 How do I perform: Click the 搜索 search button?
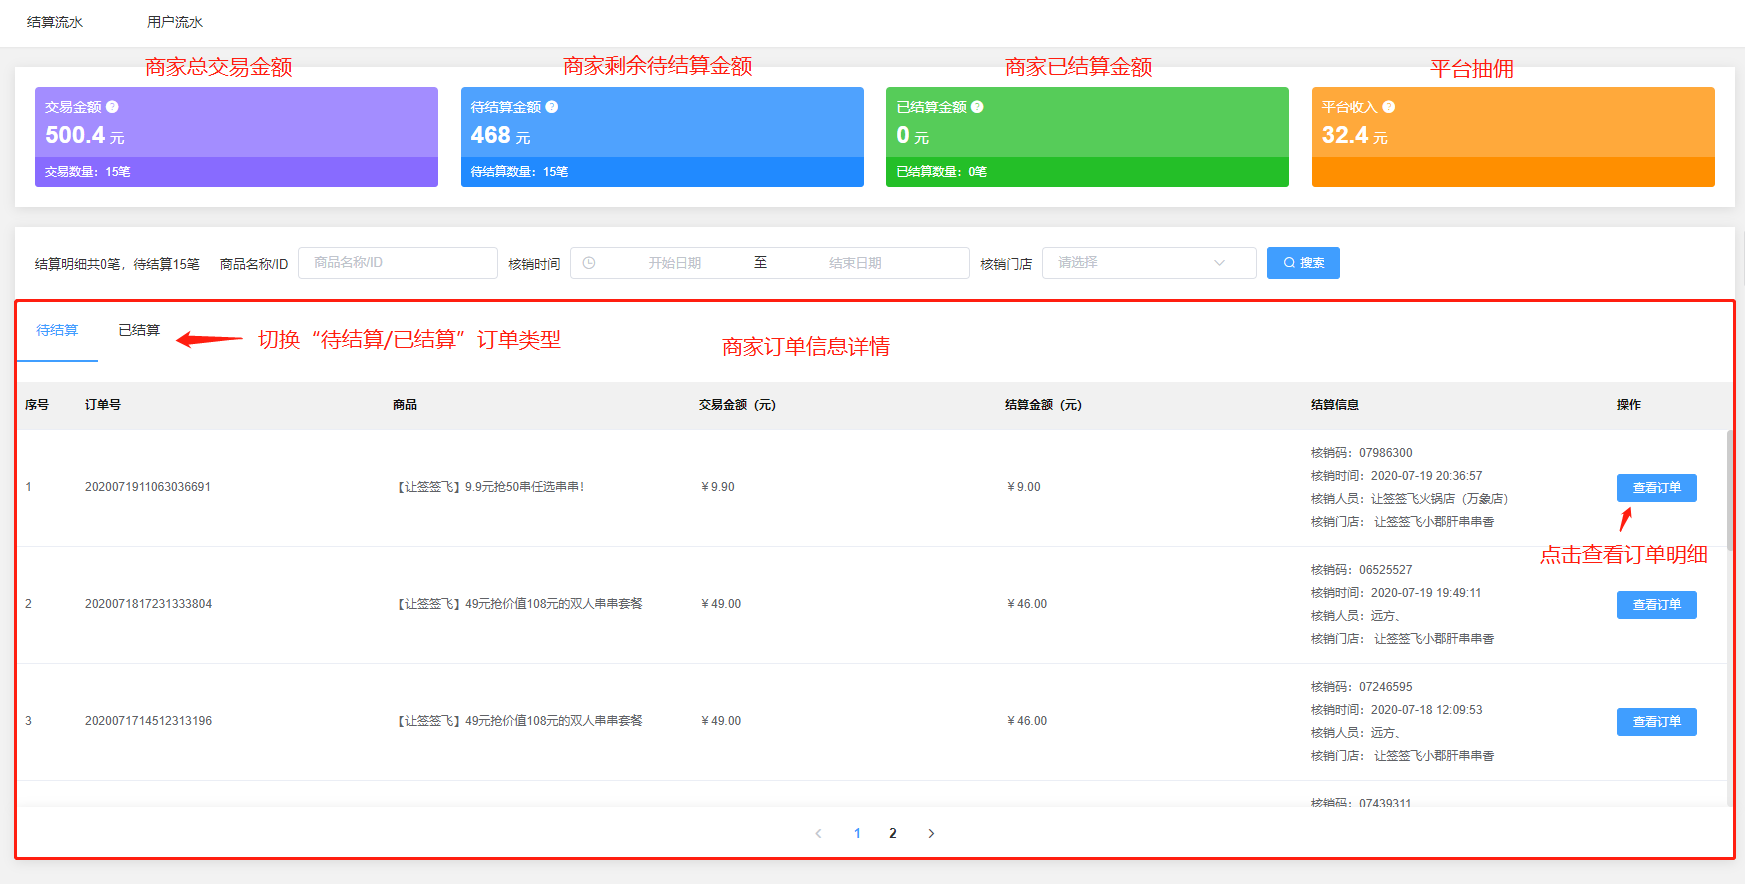[x=1303, y=263]
